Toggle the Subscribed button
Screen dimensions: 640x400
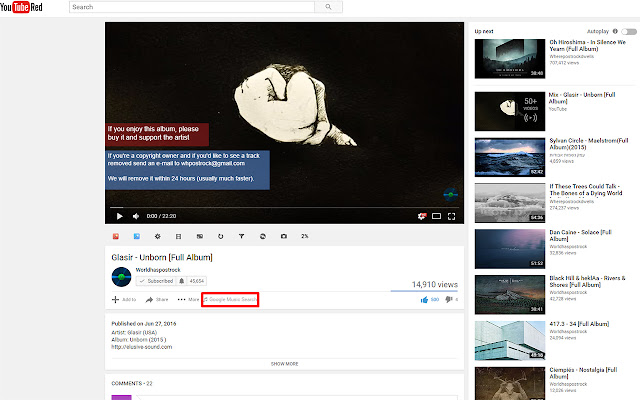pyautogui.click(x=154, y=282)
